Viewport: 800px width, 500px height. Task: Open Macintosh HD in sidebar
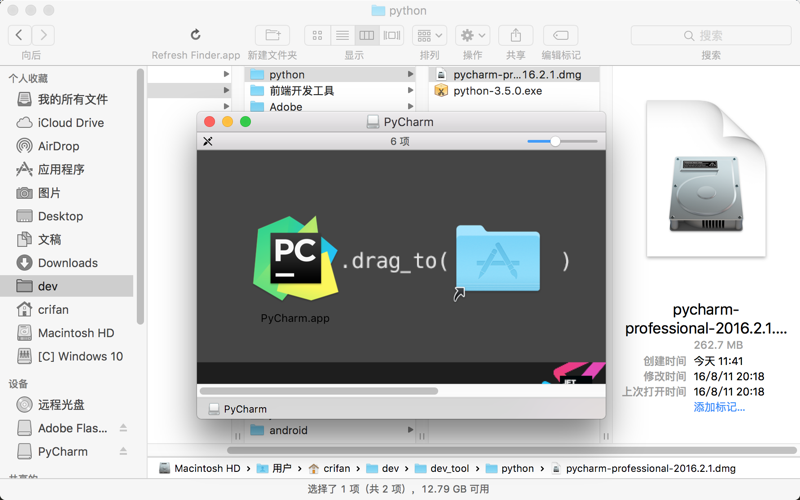[66, 333]
